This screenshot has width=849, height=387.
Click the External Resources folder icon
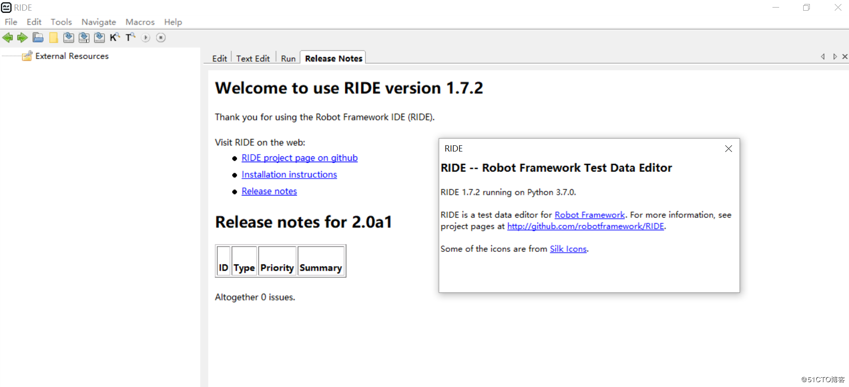[27, 56]
